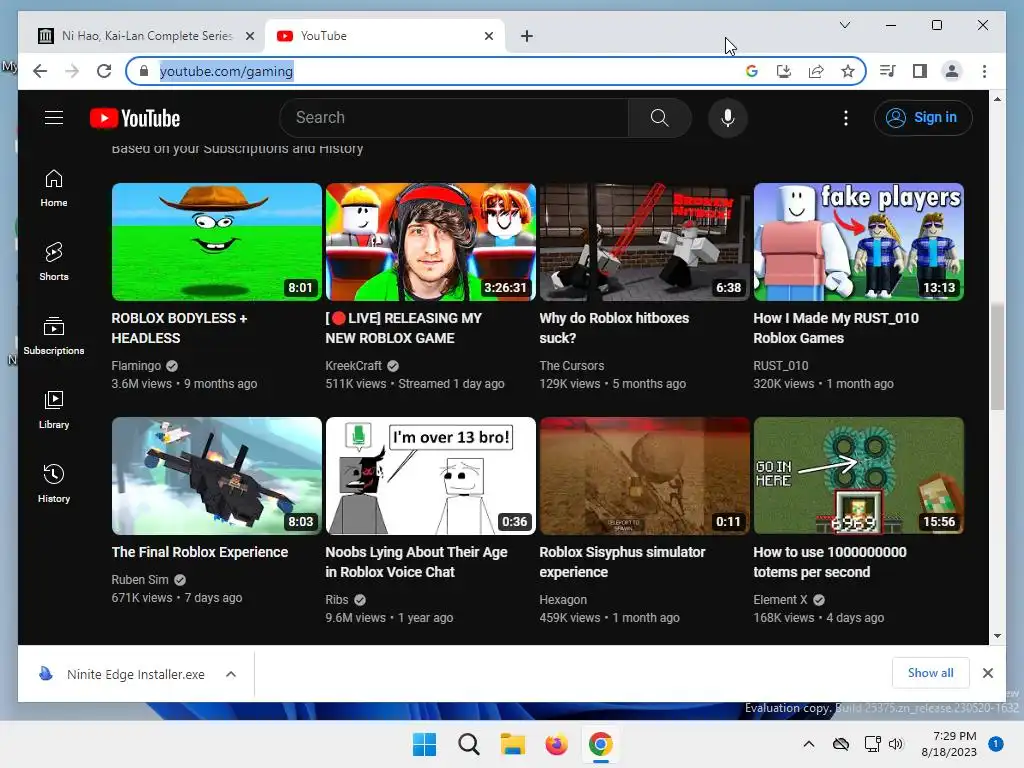Go to Home in sidebar

[54, 188]
